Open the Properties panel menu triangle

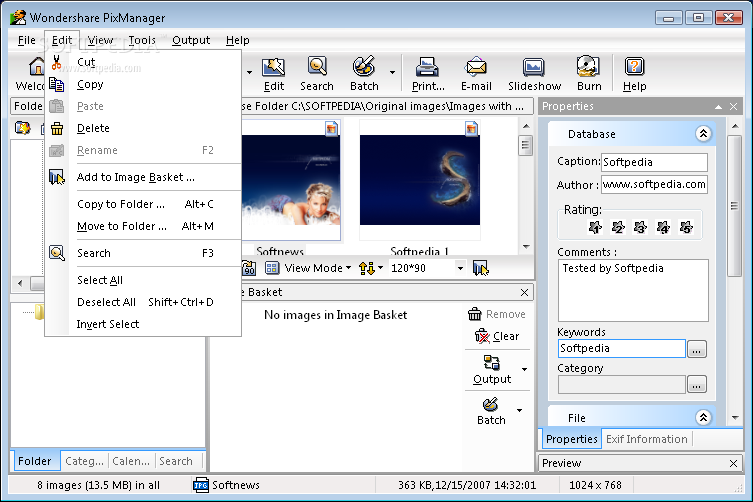[718, 107]
